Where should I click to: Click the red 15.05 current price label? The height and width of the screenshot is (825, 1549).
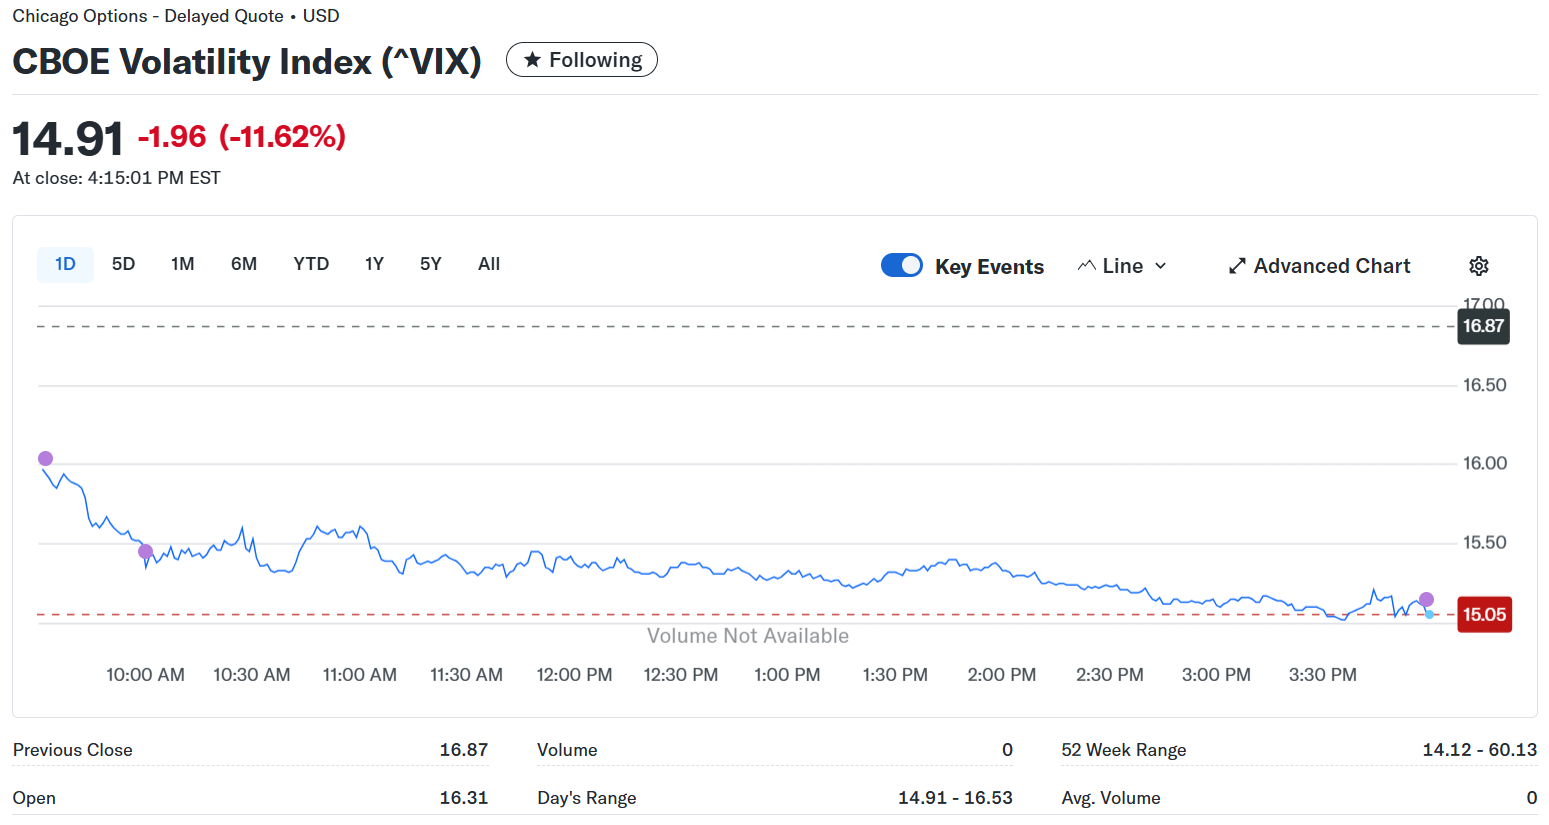pos(1484,614)
